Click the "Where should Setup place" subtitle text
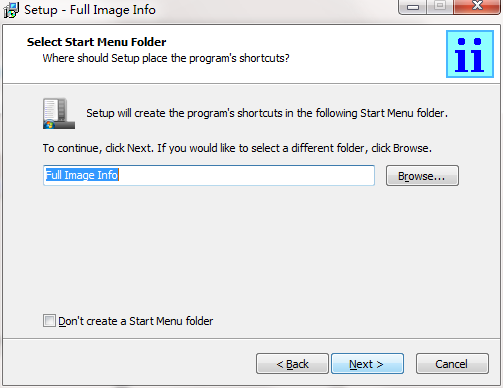Image resolution: width=503 pixels, height=388 pixels. click(166, 58)
